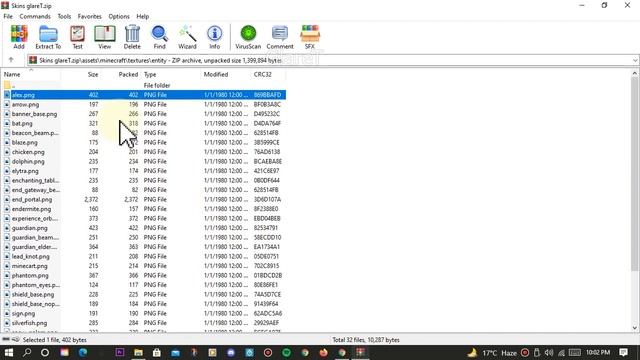Launch the Wizard tool

pos(187,37)
